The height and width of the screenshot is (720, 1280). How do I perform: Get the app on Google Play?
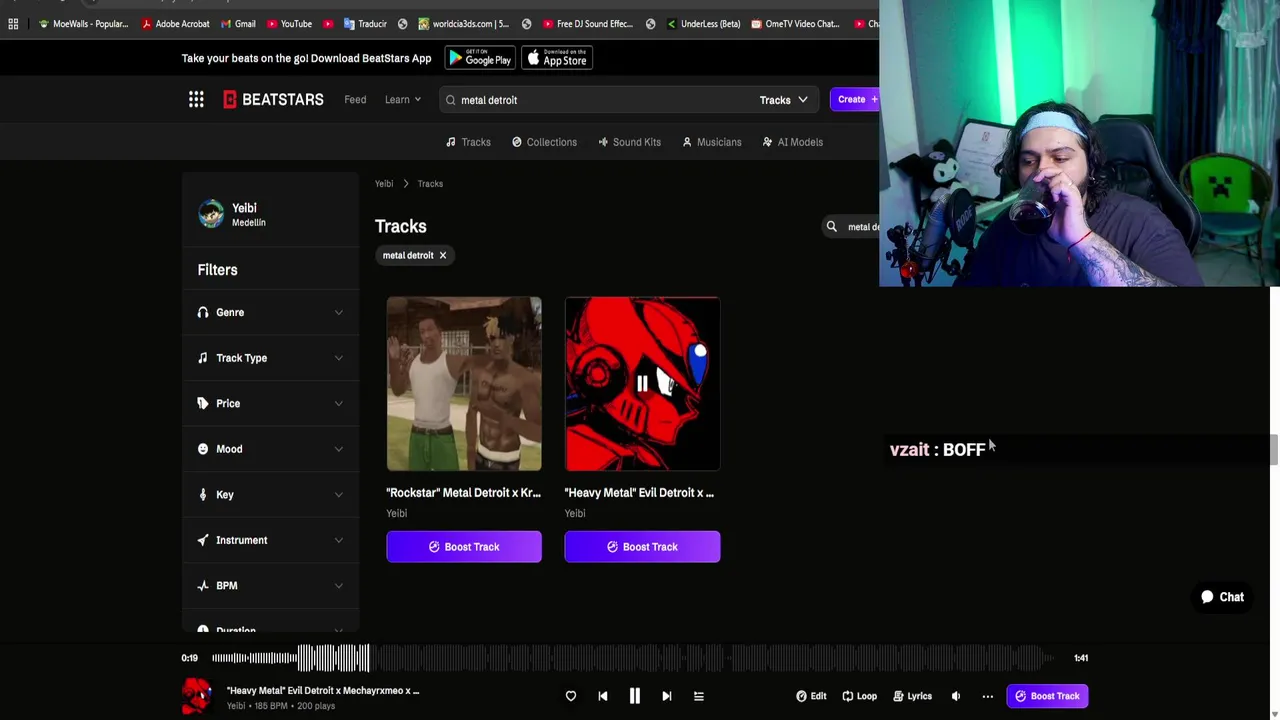click(x=479, y=59)
